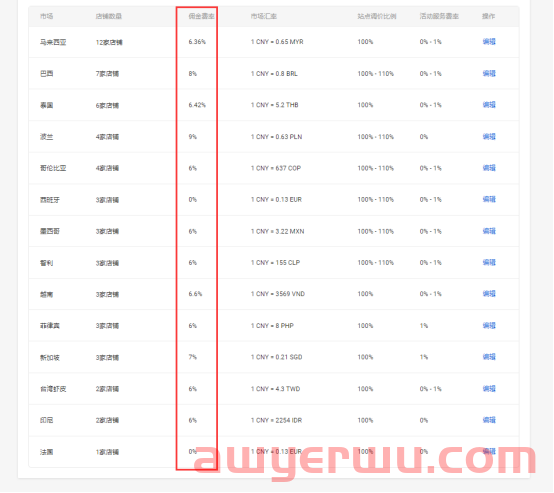
Task: Edit the 台湾虾皮 market row
Action: pyautogui.click(x=489, y=389)
